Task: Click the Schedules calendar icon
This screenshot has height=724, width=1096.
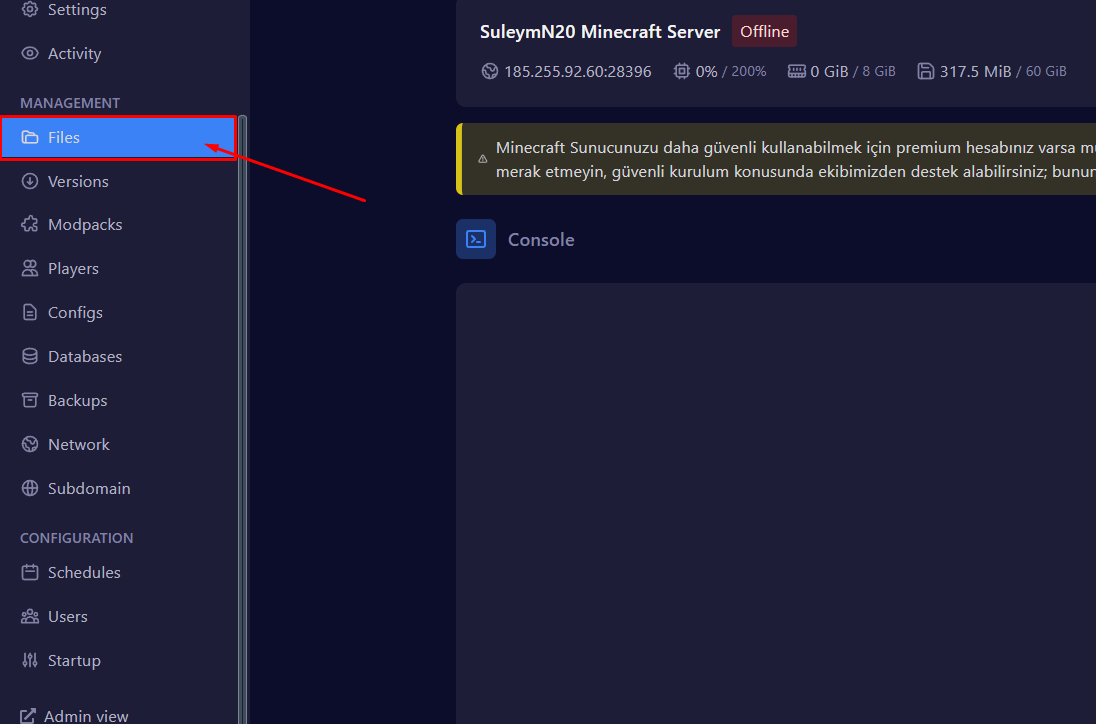Action: pyautogui.click(x=29, y=572)
